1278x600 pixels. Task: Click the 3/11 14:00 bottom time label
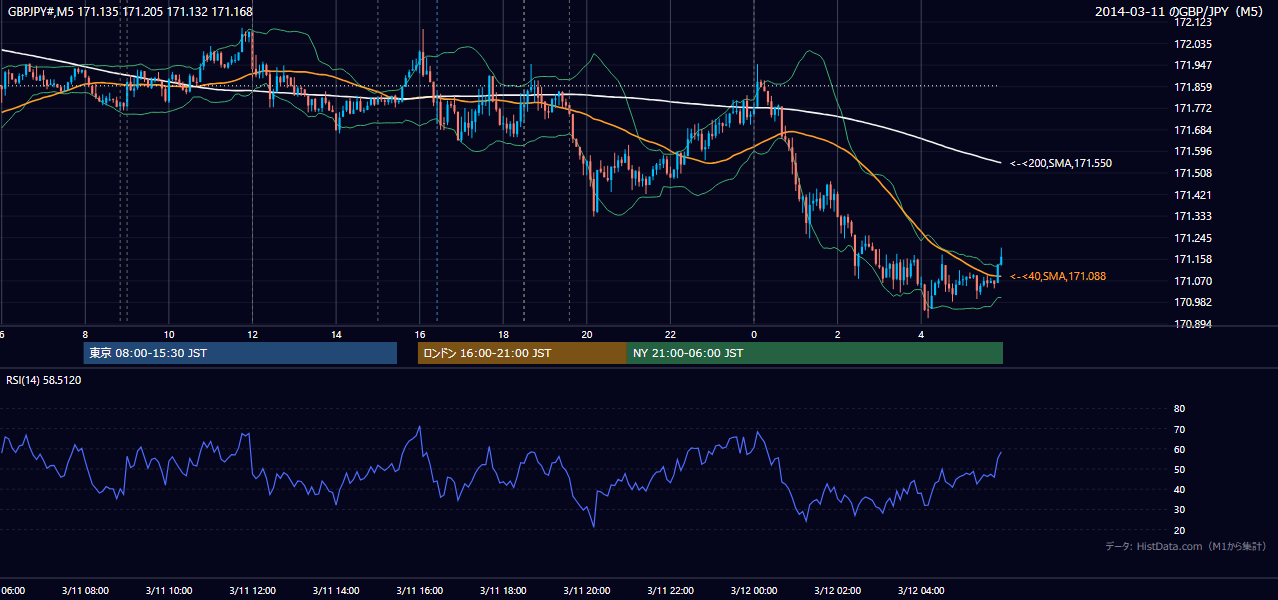(335, 590)
